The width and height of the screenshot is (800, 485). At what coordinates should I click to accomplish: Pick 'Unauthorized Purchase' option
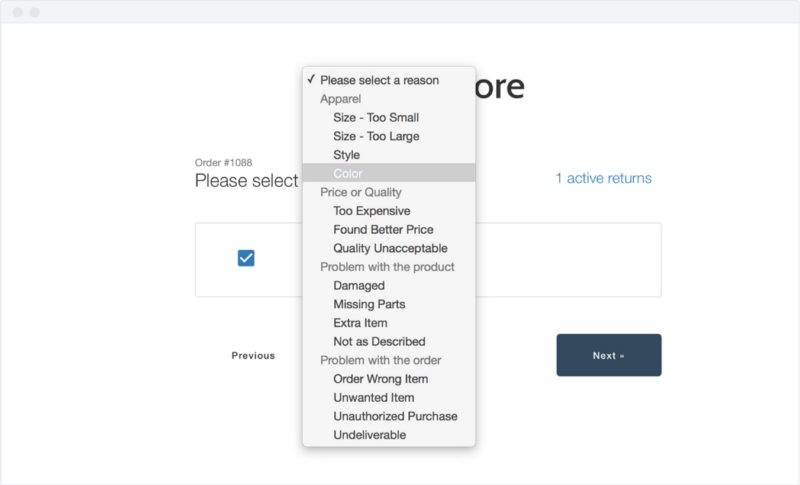[x=395, y=416]
